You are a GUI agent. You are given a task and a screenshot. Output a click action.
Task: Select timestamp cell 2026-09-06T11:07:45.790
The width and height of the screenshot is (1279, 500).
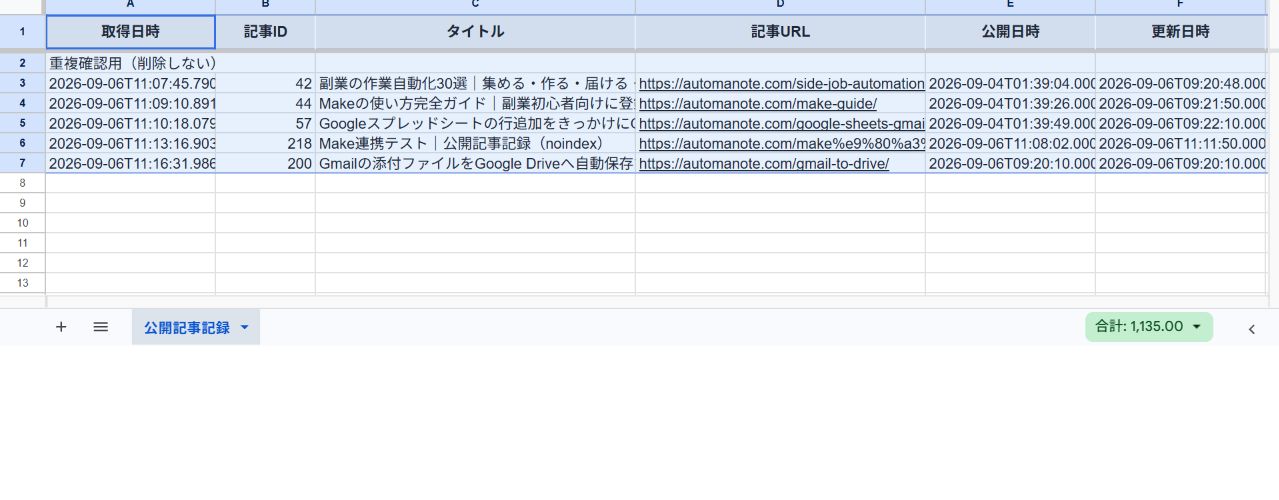click(x=131, y=84)
